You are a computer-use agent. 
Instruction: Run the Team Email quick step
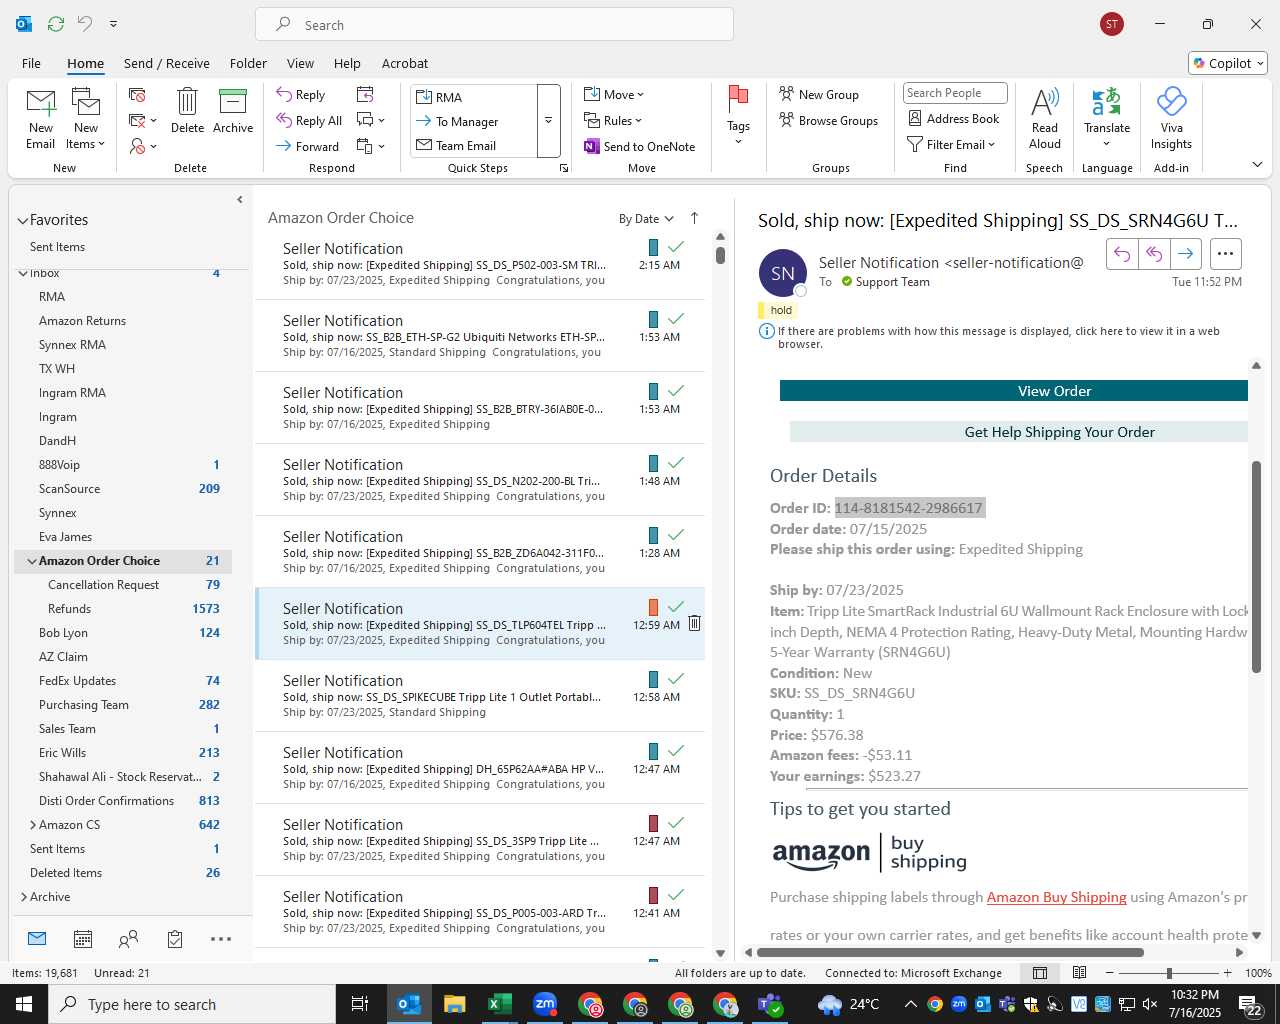coord(473,145)
